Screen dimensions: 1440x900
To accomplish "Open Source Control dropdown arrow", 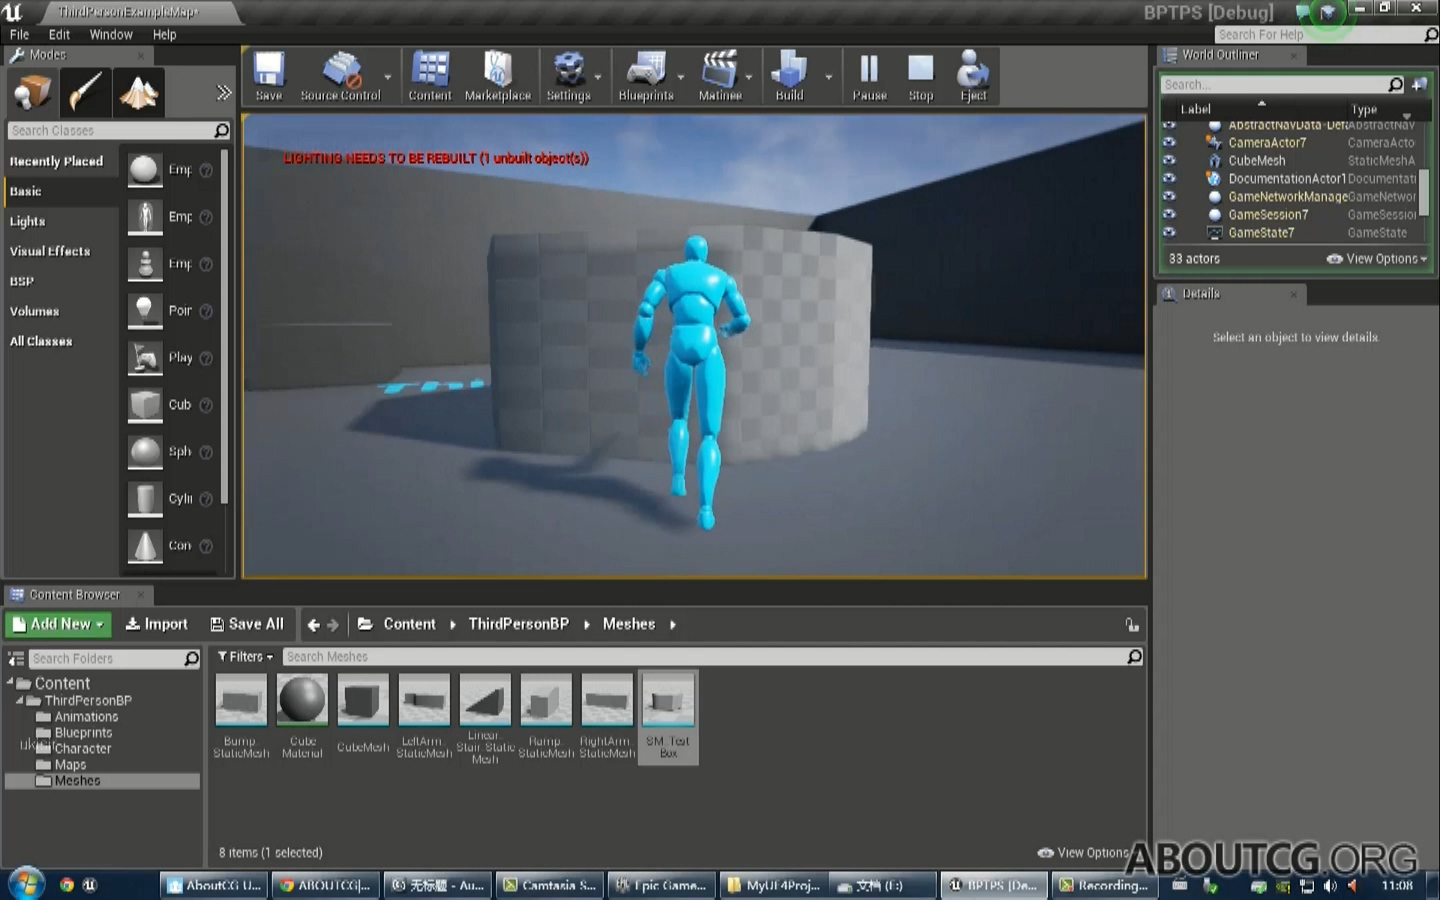I will (388, 77).
